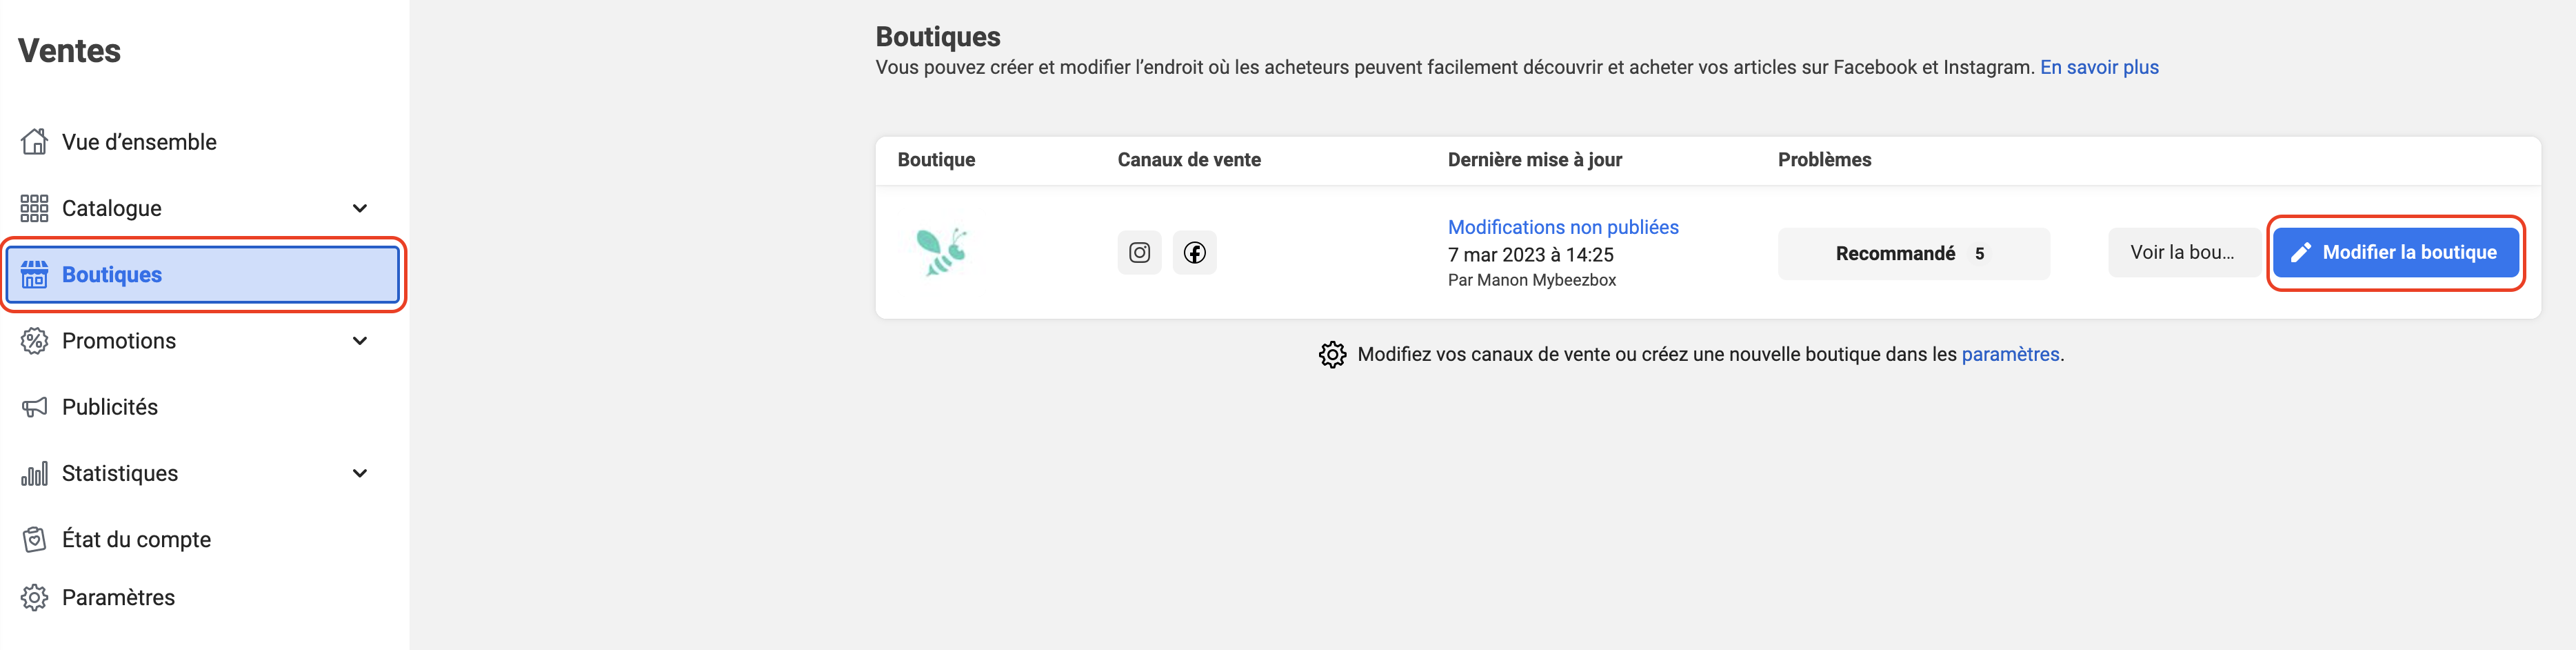
Task: Click the État du compte shield icon
Action: pos(34,540)
